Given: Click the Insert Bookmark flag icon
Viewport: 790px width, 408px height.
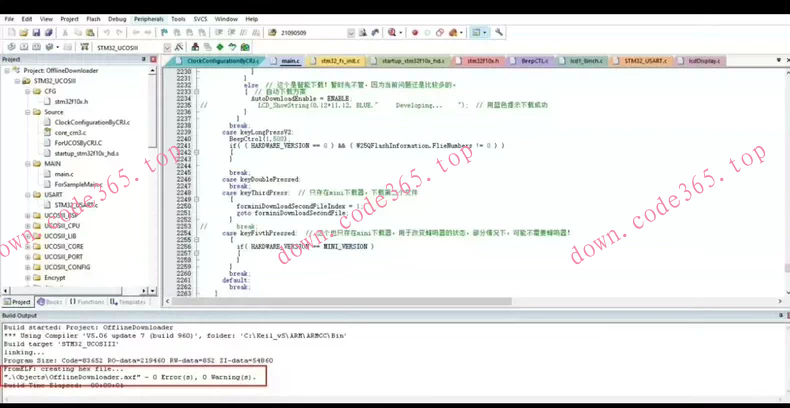Looking at the screenshot, I should tap(164, 33).
